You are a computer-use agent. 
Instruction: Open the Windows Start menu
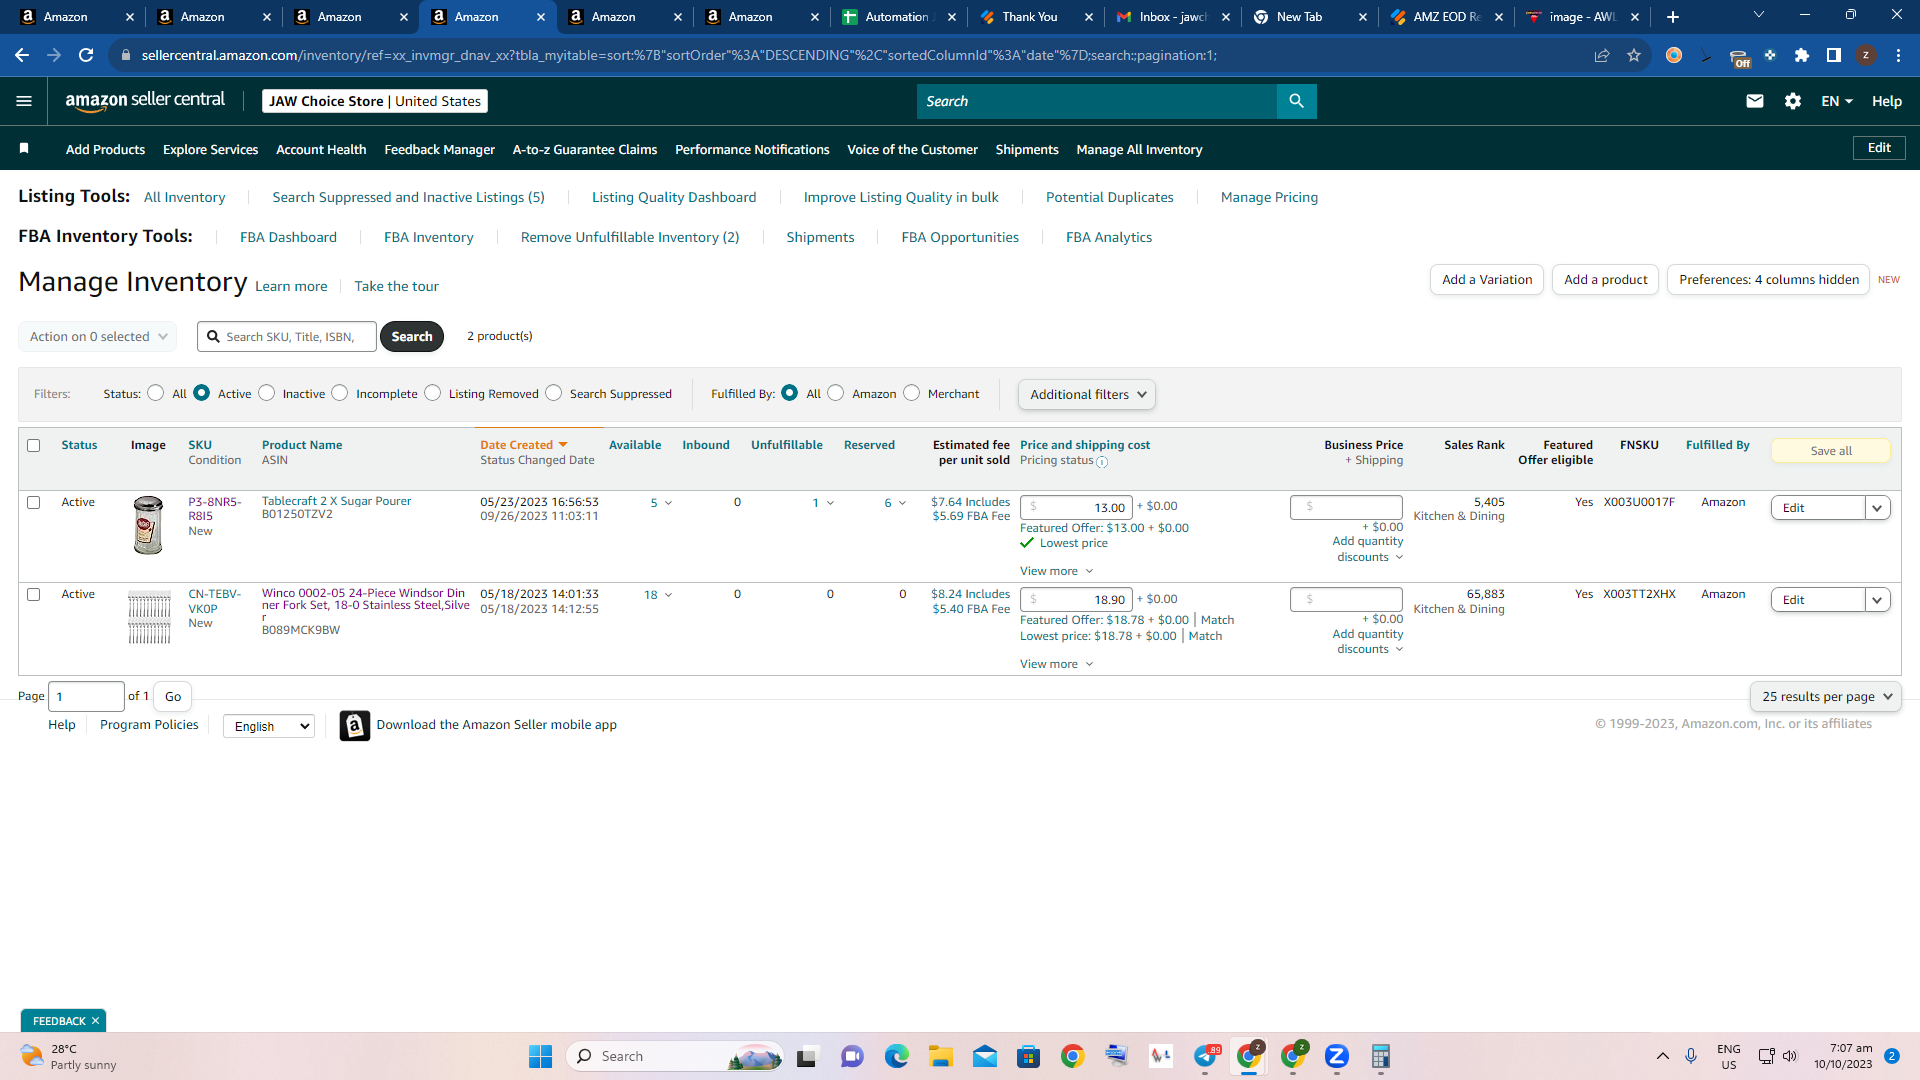(x=540, y=1056)
